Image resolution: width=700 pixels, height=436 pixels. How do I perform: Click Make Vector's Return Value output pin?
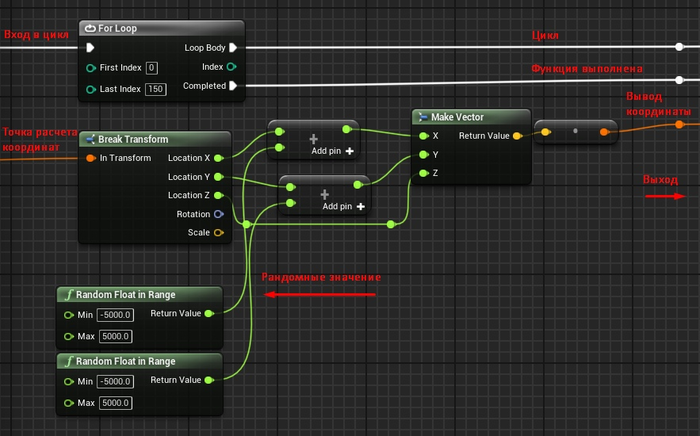point(516,135)
